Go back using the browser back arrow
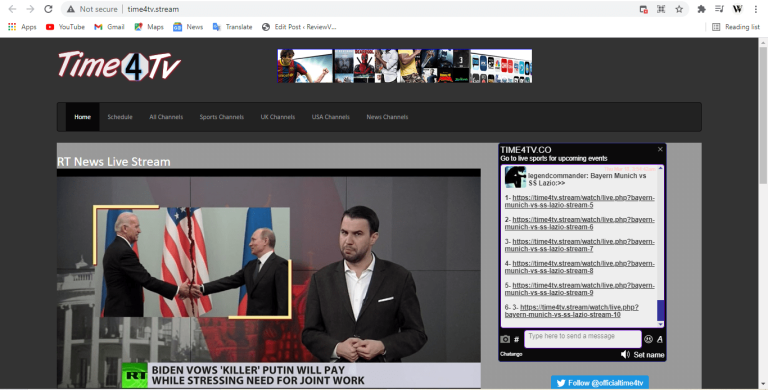Screen dimensions: 768x390 12,9
